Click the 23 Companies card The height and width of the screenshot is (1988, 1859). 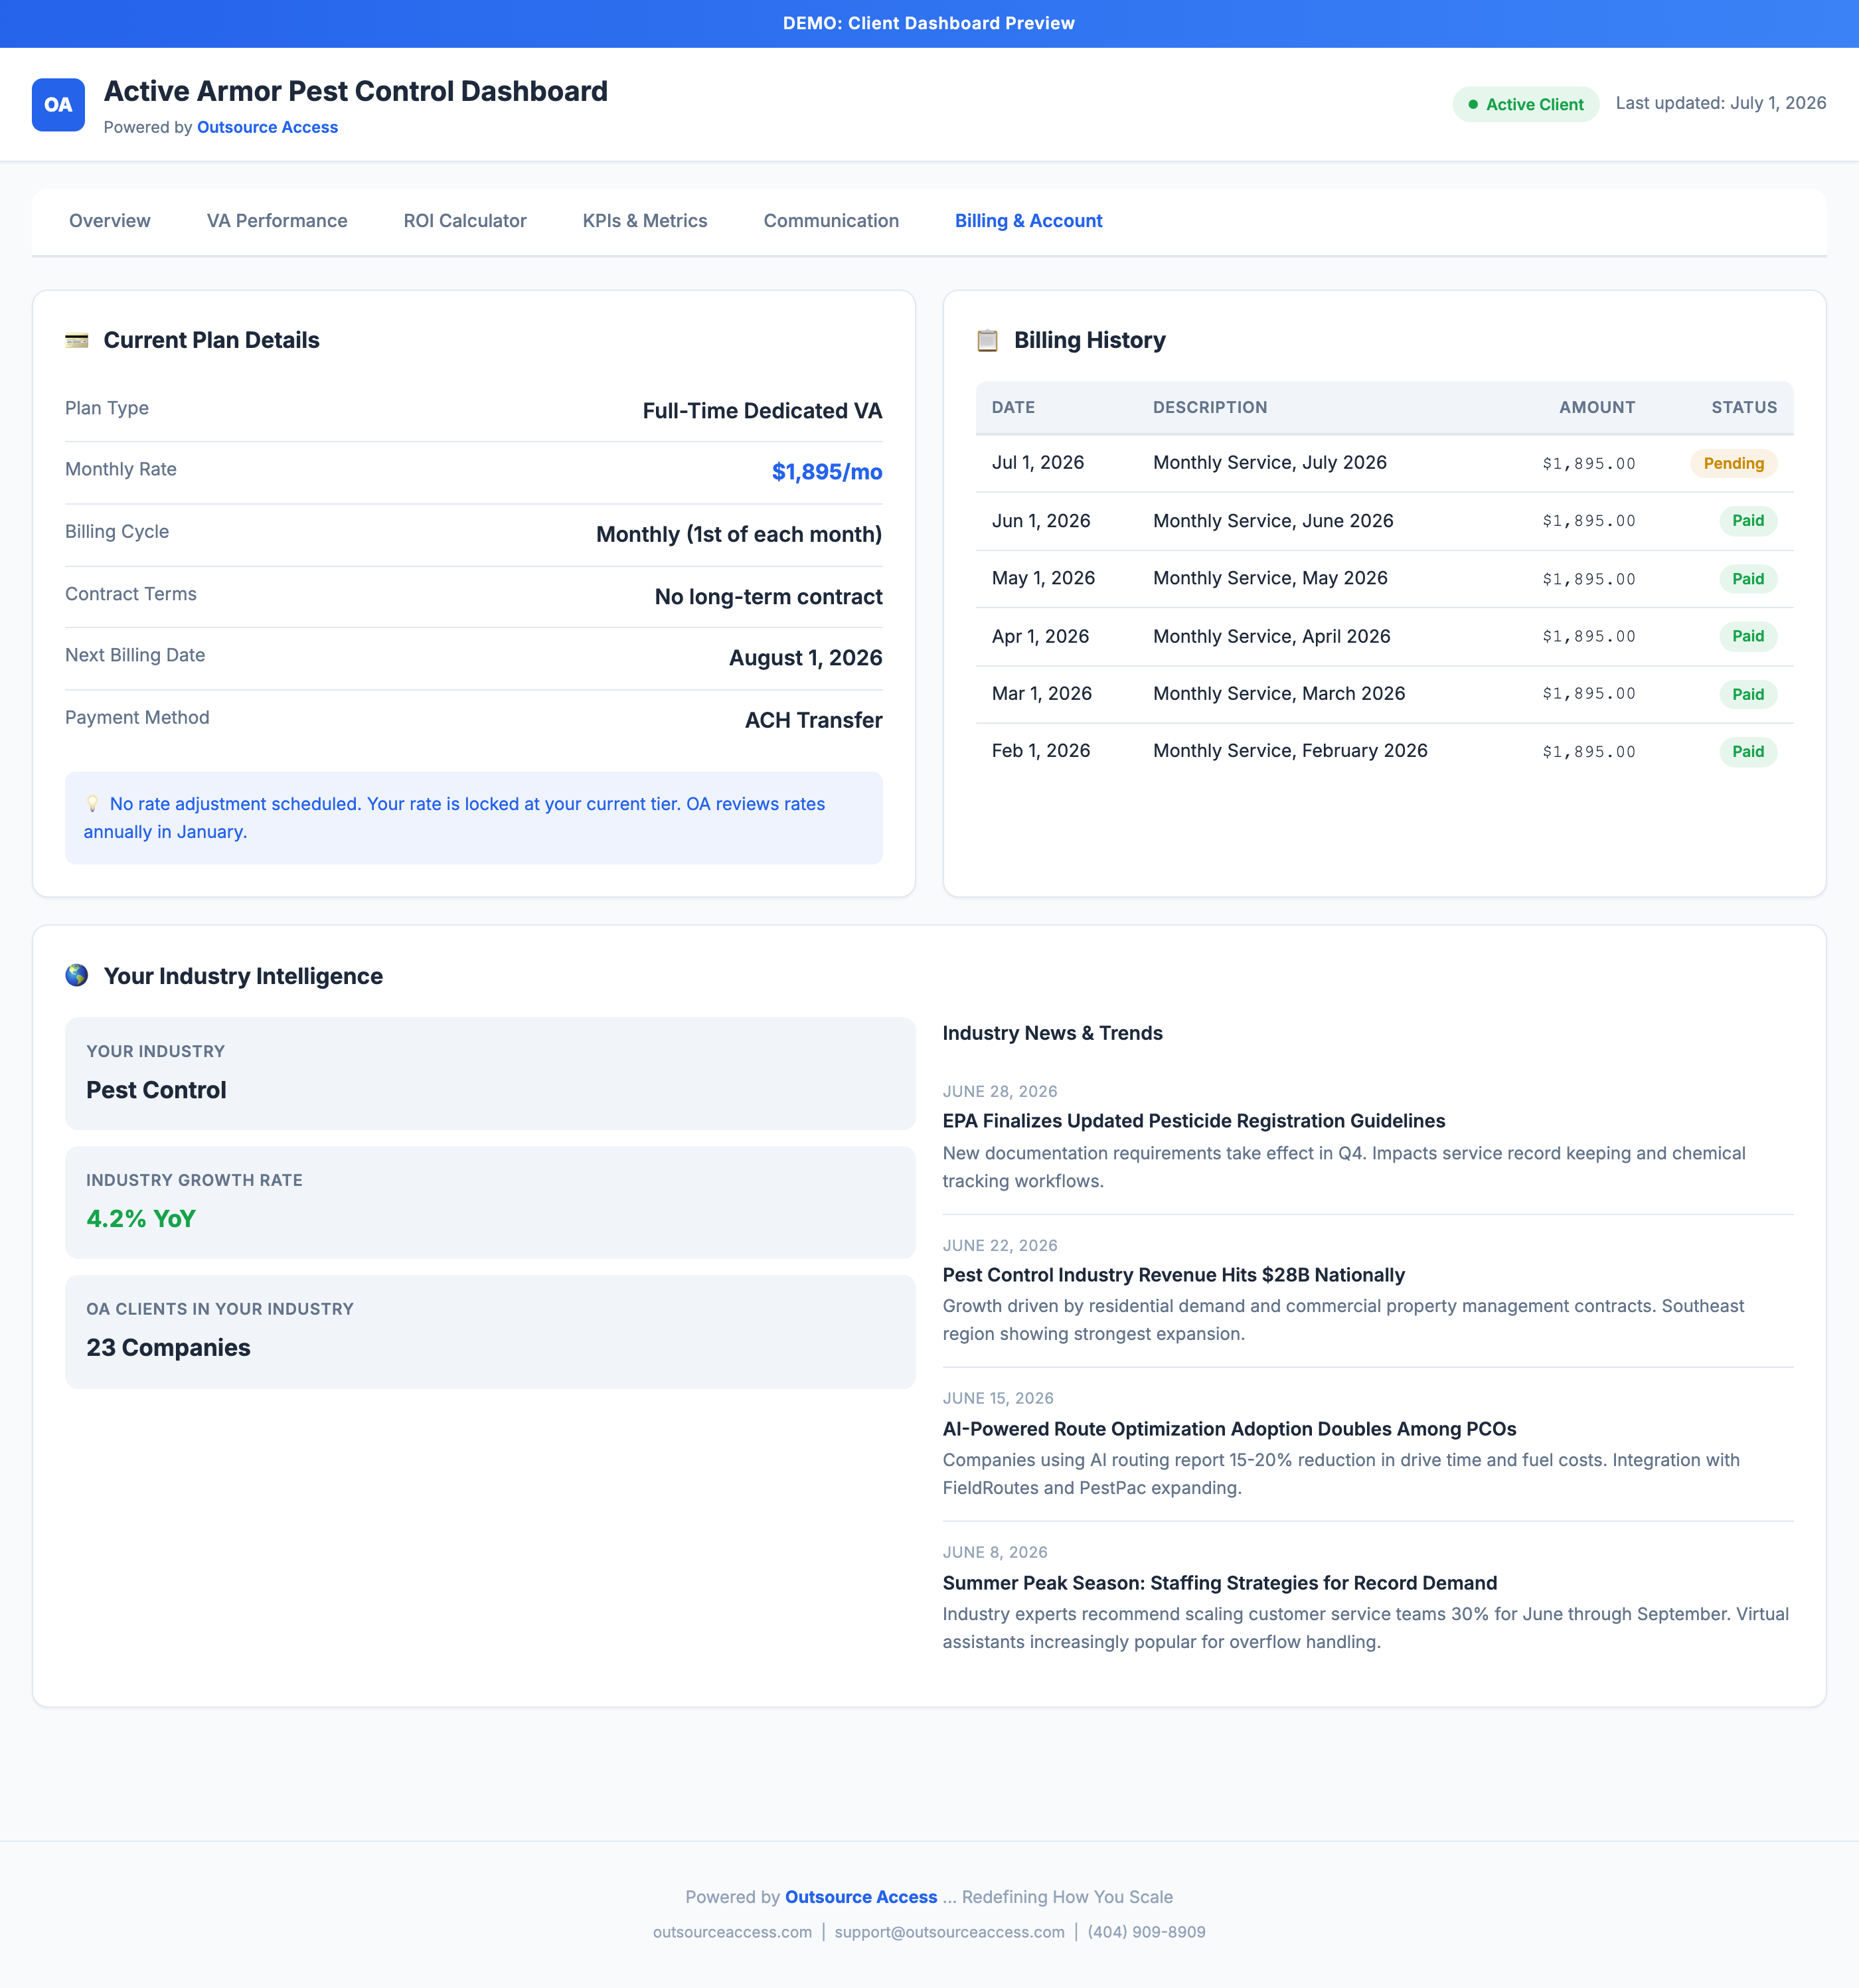pos(490,1332)
